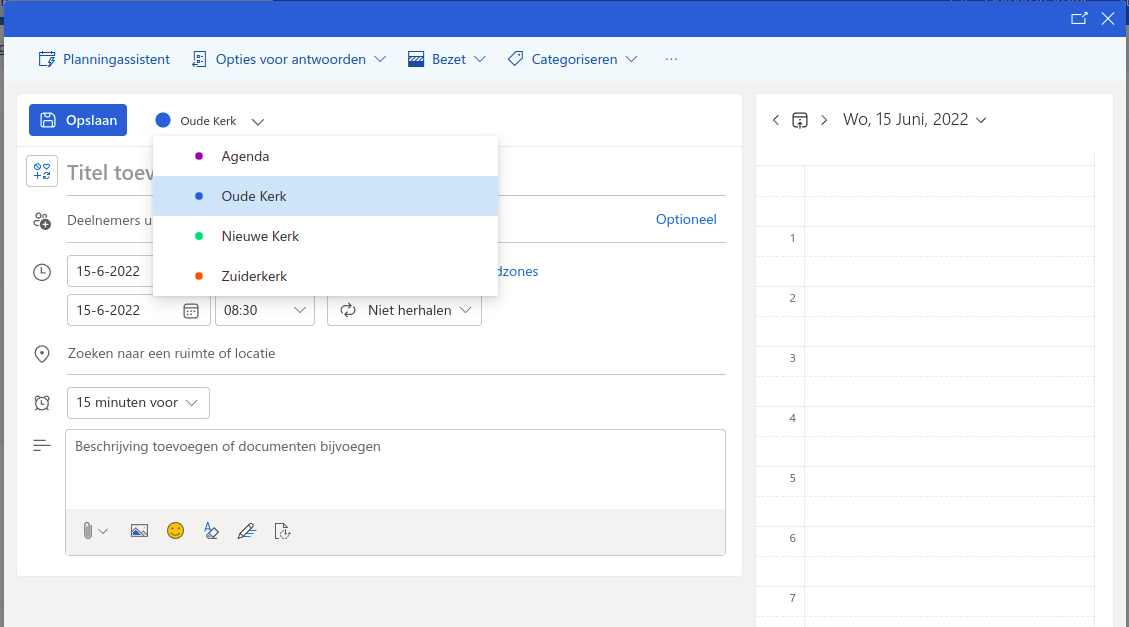Click the clear formatting eraser icon

click(x=211, y=531)
